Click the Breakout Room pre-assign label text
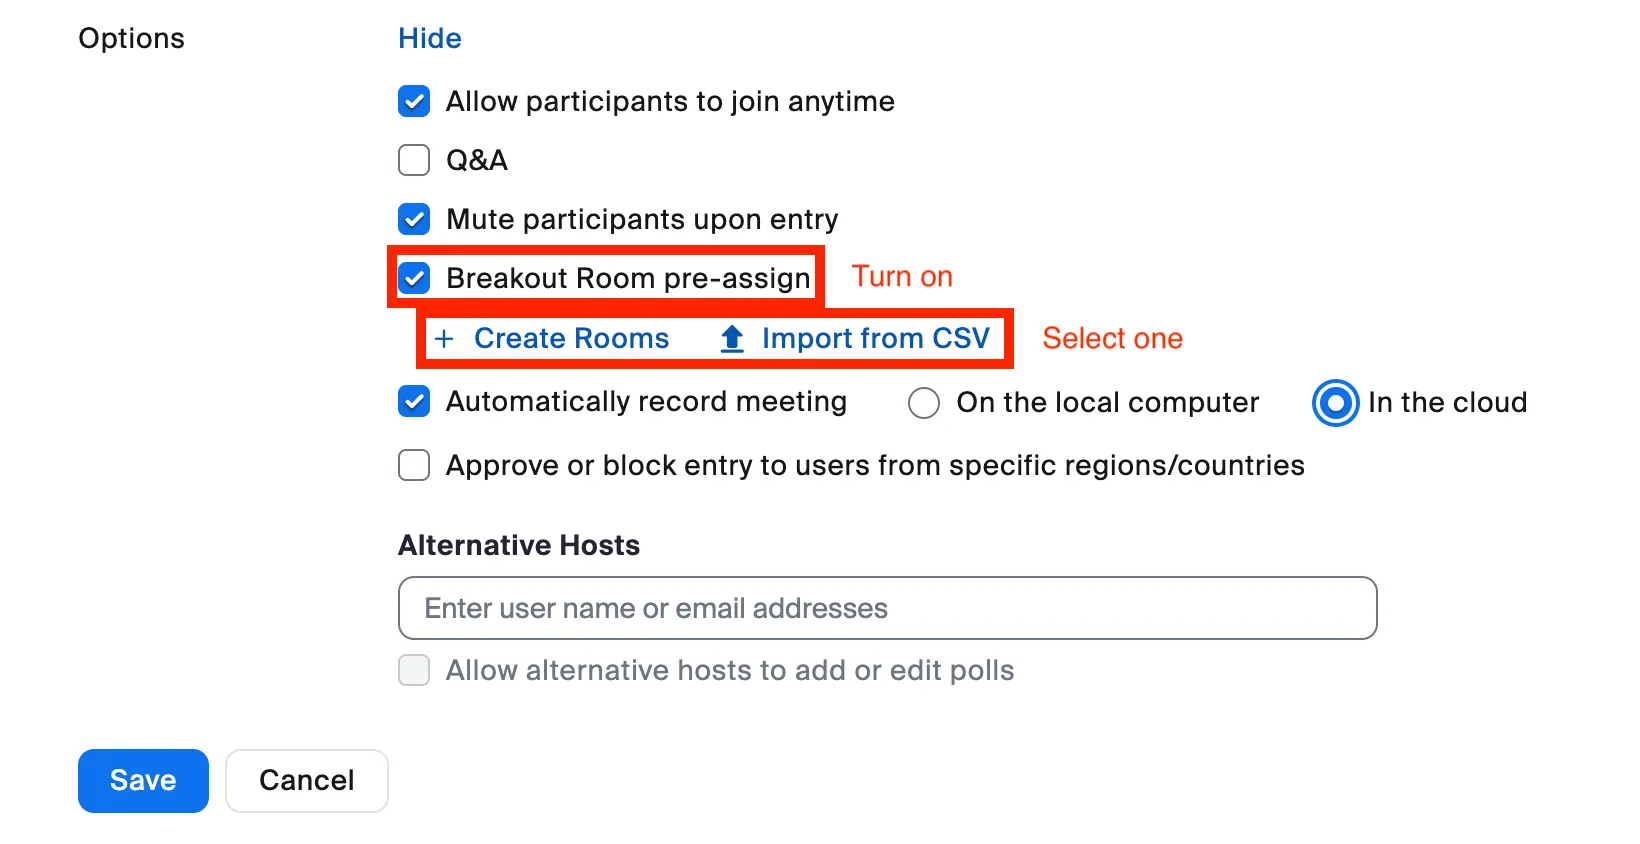The width and height of the screenshot is (1640, 844). pyautogui.click(x=628, y=278)
